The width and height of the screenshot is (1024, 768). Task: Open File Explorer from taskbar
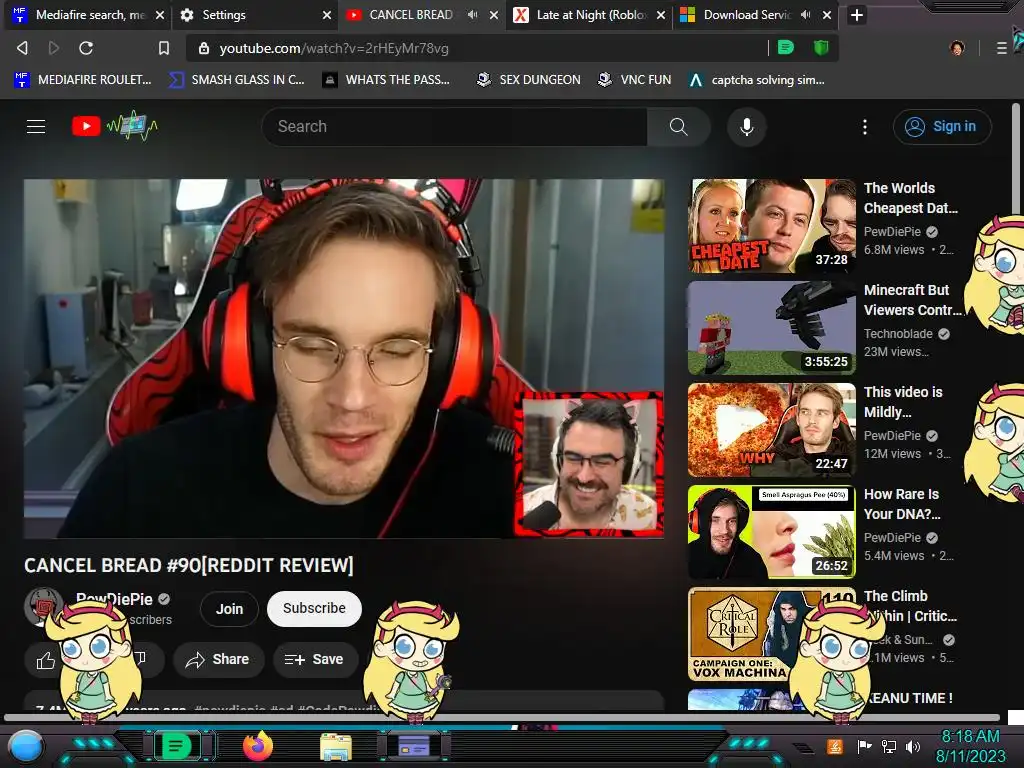click(x=336, y=746)
